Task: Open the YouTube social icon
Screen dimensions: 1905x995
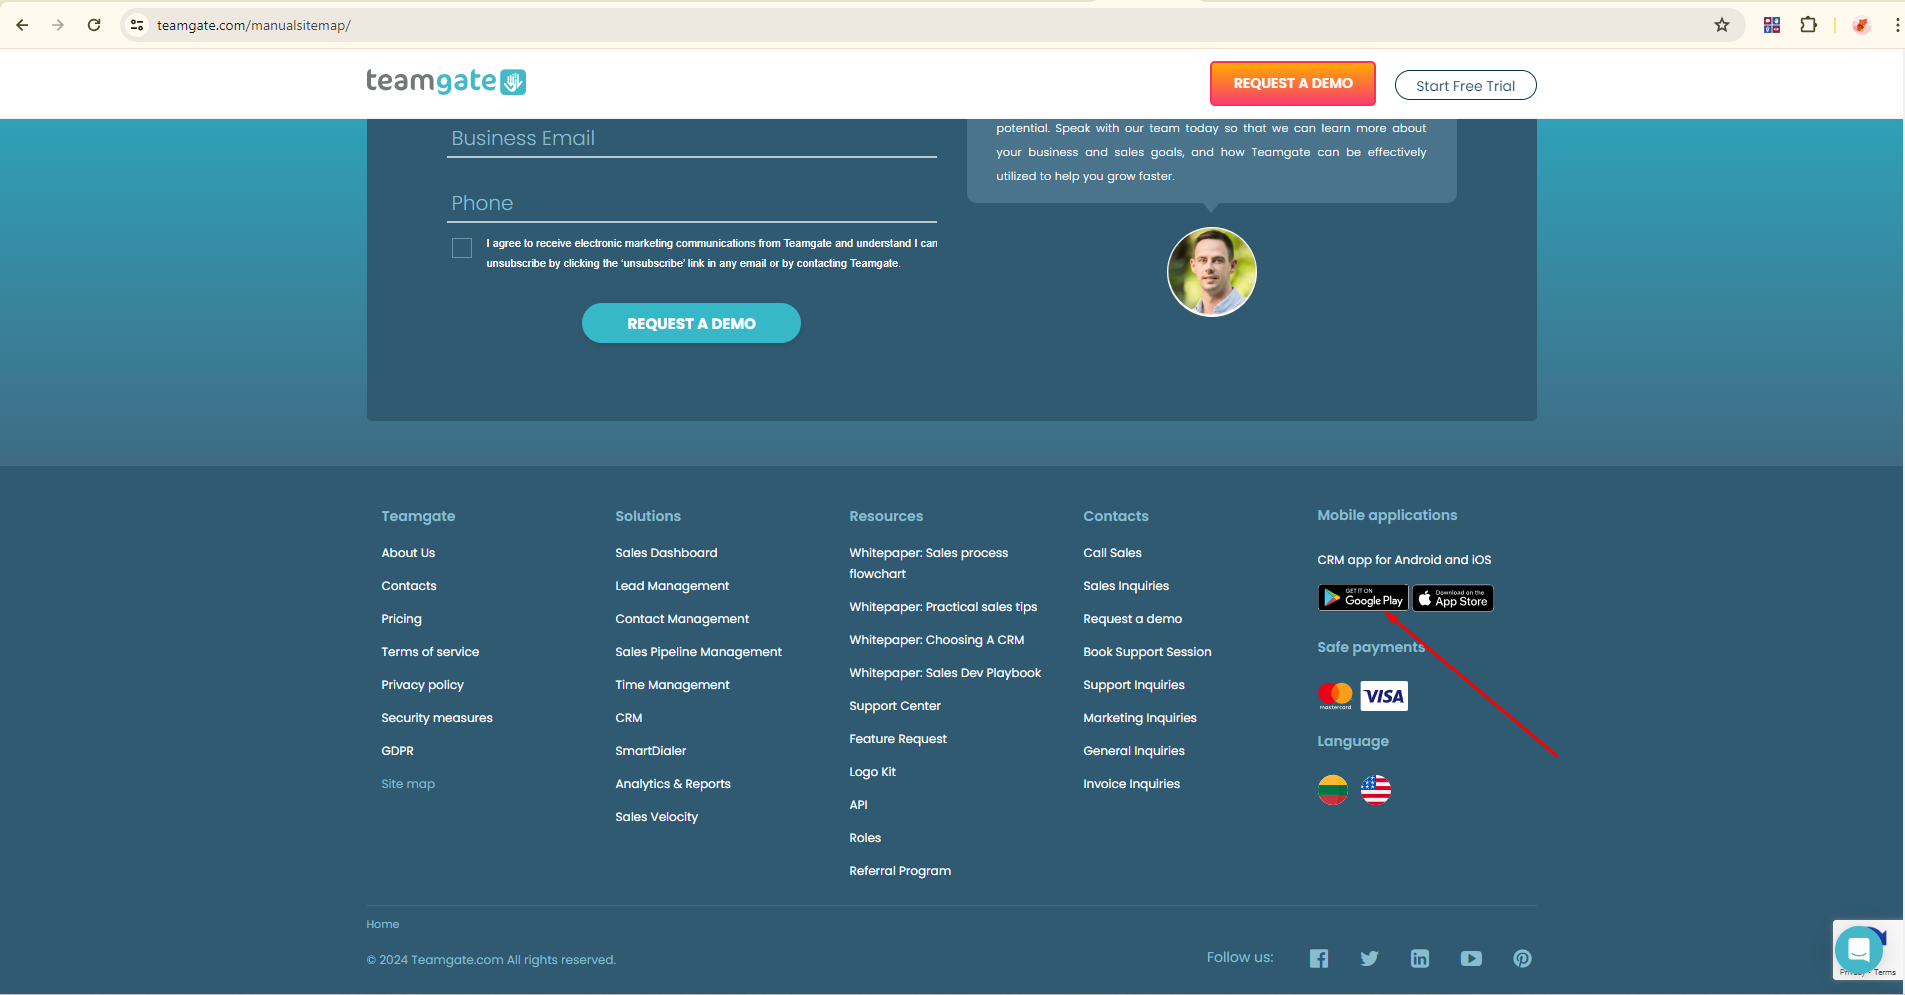Action: 1471,958
